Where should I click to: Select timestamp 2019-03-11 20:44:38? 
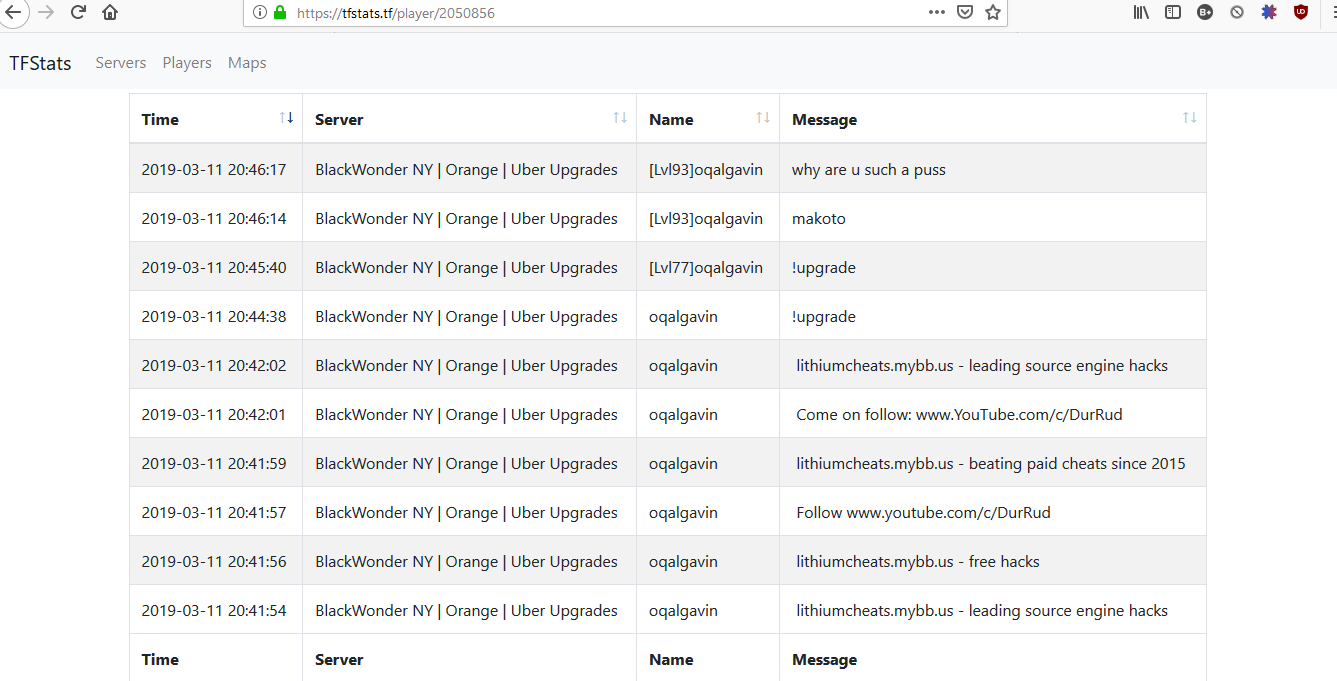(214, 316)
